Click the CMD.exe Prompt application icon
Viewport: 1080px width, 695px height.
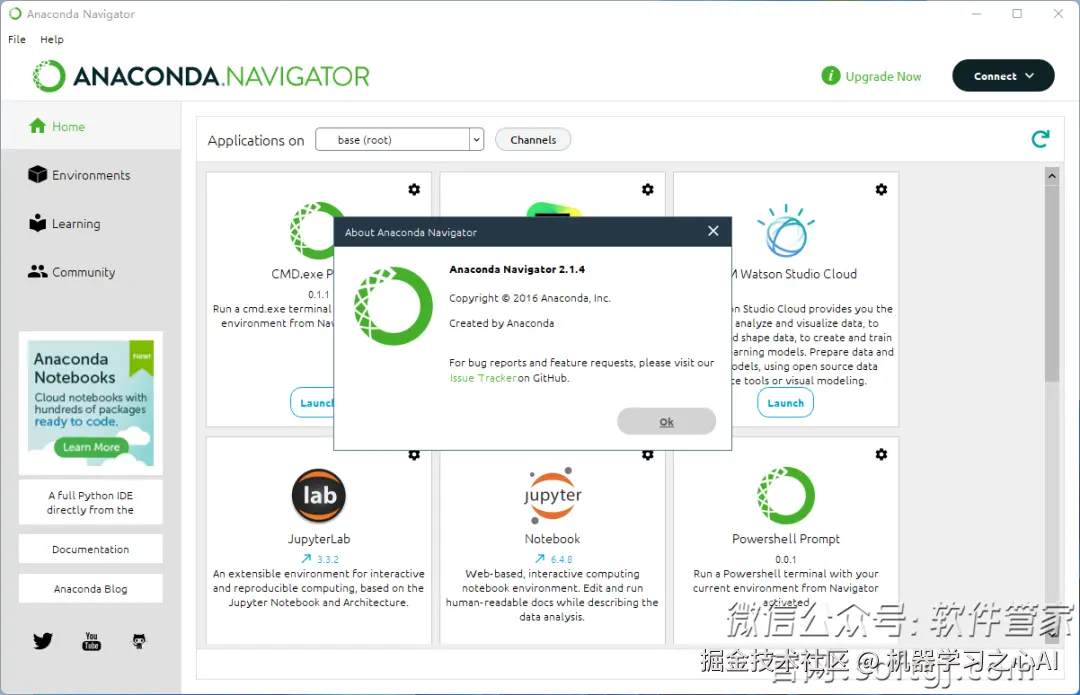coord(313,230)
